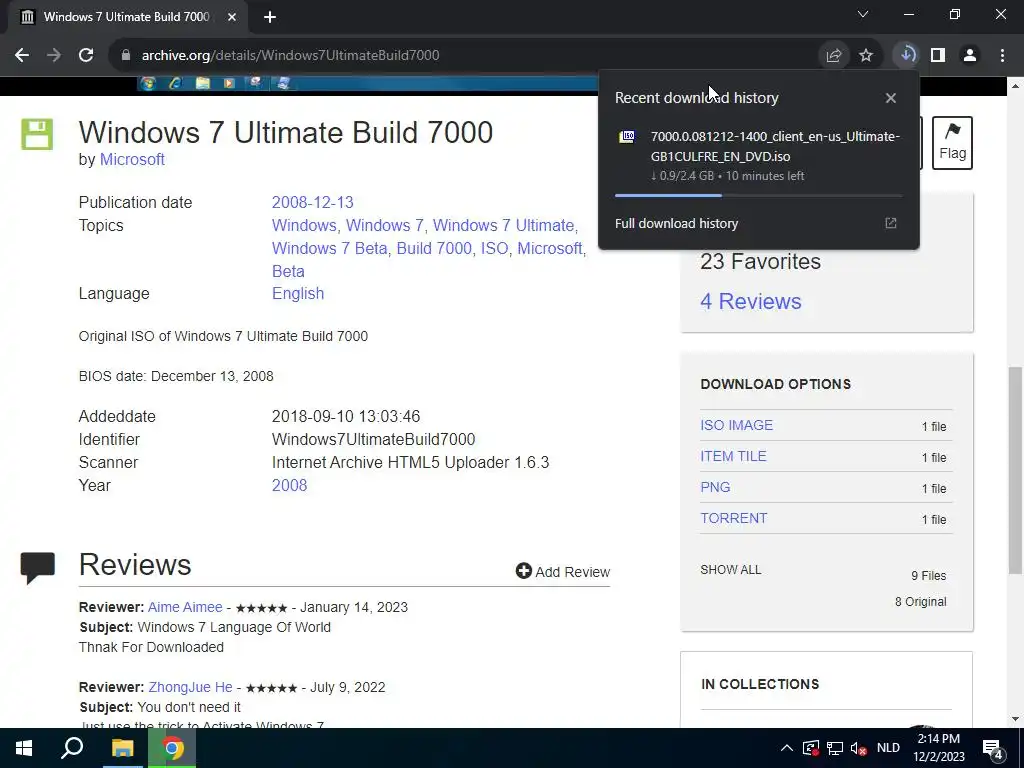Click the Chrome taskbar icon
The height and width of the screenshot is (768, 1024).
click(x=172, y=748)
